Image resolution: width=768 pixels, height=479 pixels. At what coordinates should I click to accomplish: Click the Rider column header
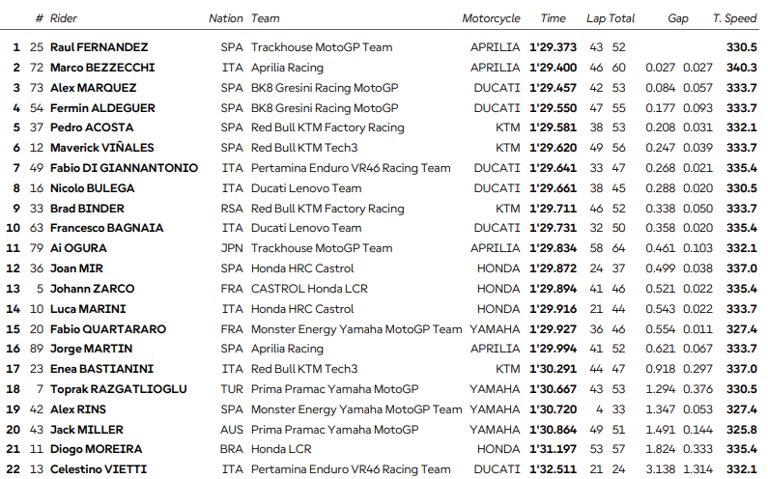66,18
